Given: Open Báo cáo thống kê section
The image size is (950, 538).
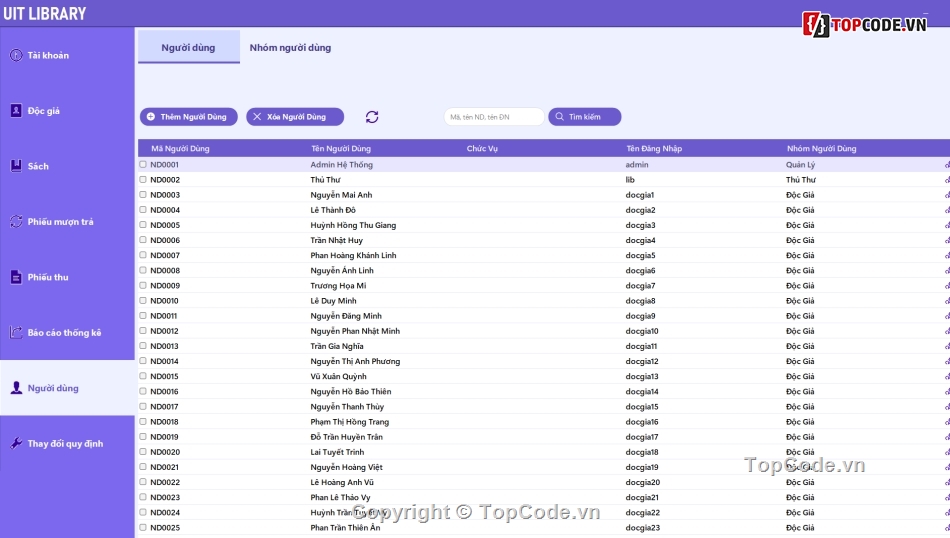Looking at the screenshot, I should click(64, 333).
